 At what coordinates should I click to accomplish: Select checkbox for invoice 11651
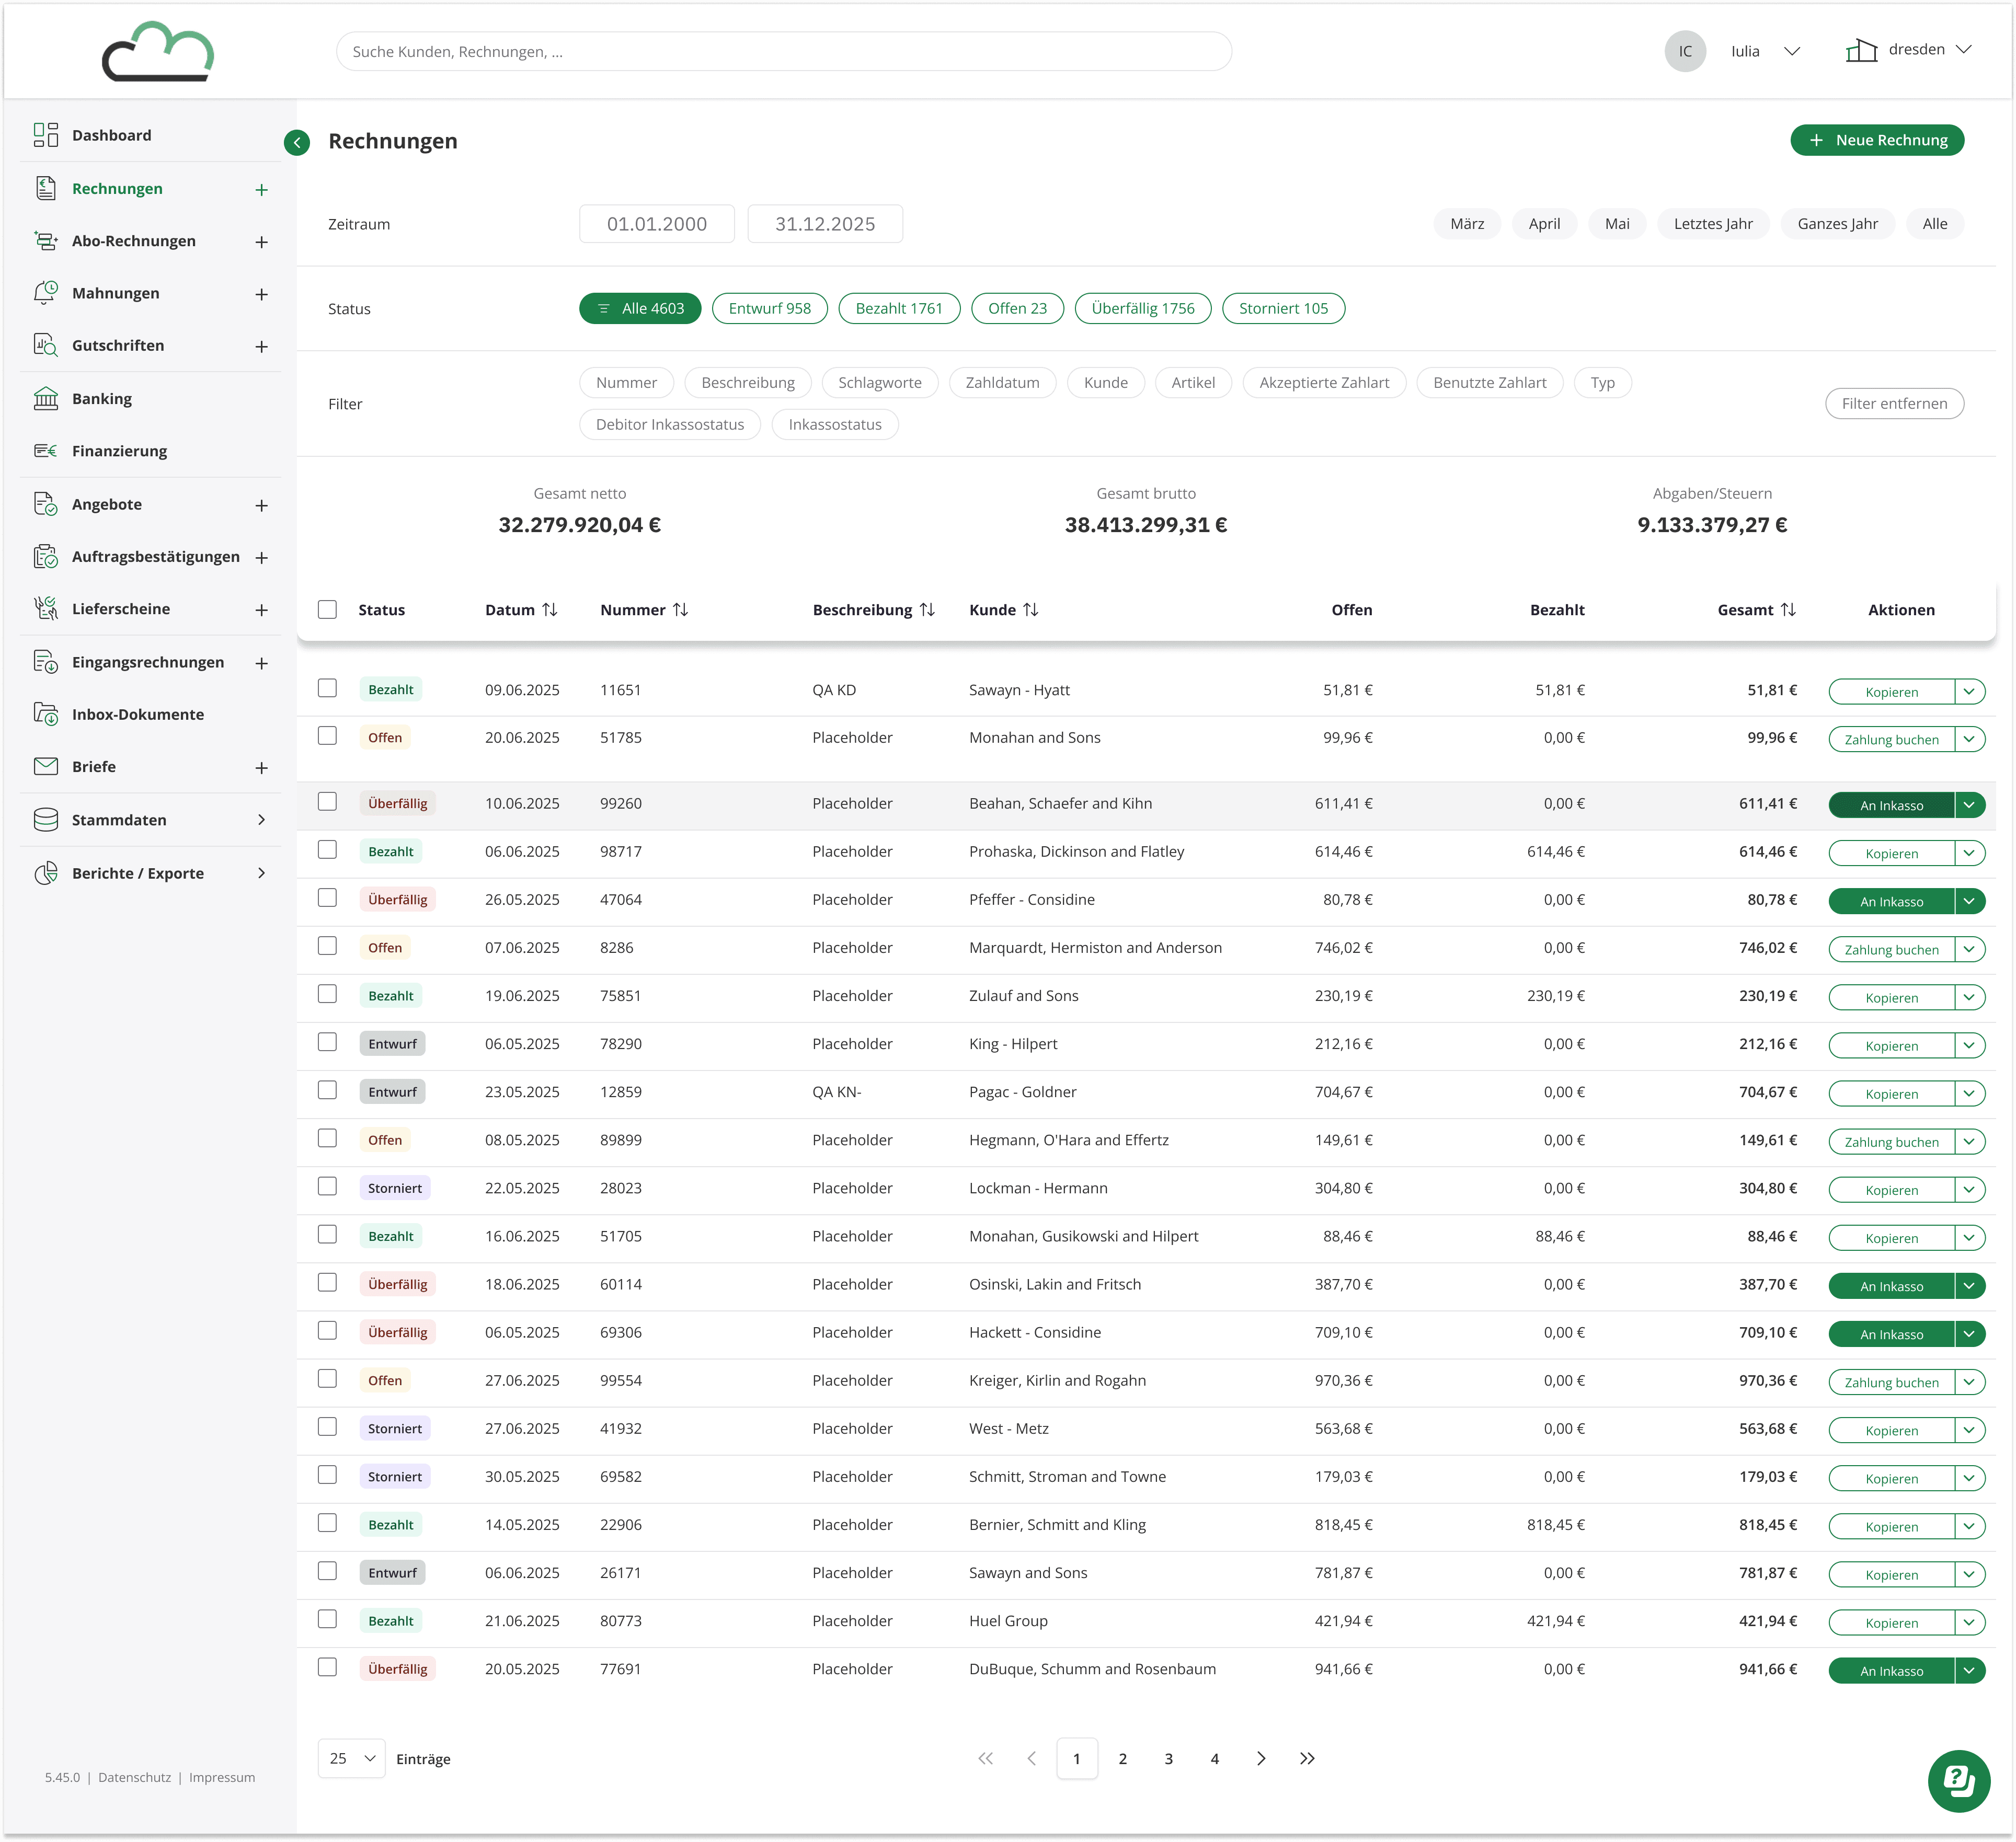coord(327,689)
